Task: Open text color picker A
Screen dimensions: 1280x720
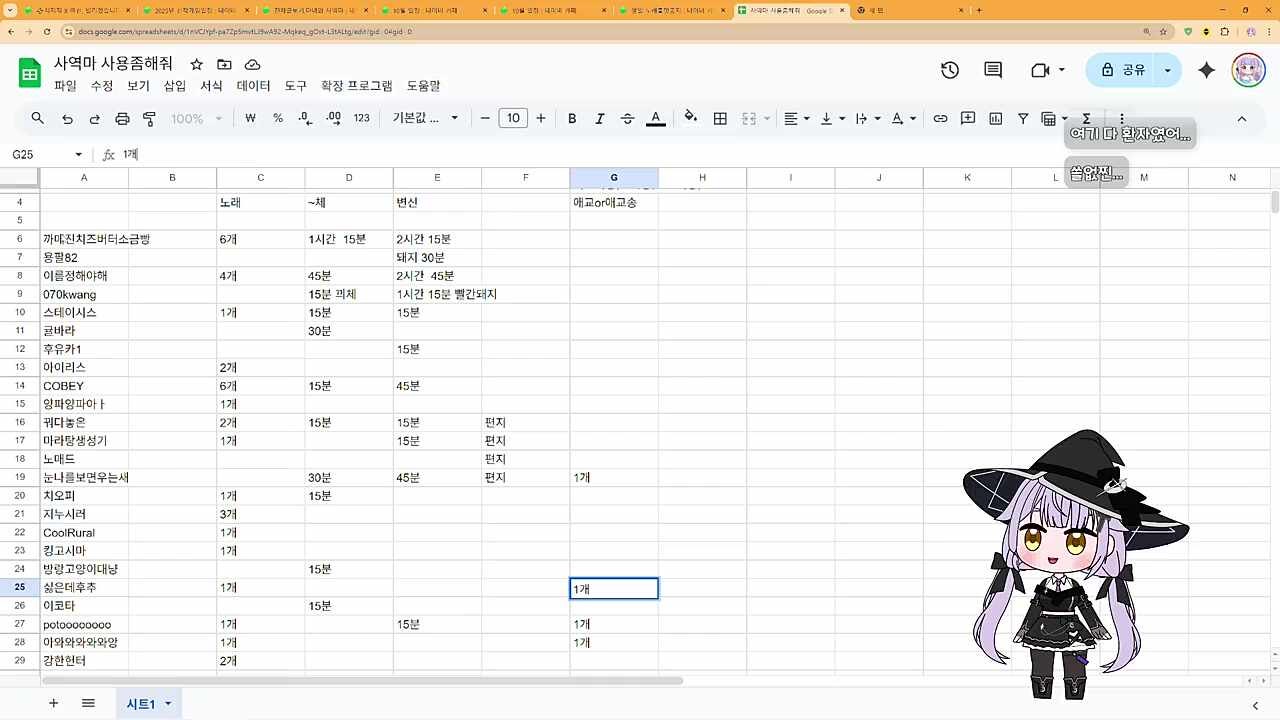Action: pos(656,118)
